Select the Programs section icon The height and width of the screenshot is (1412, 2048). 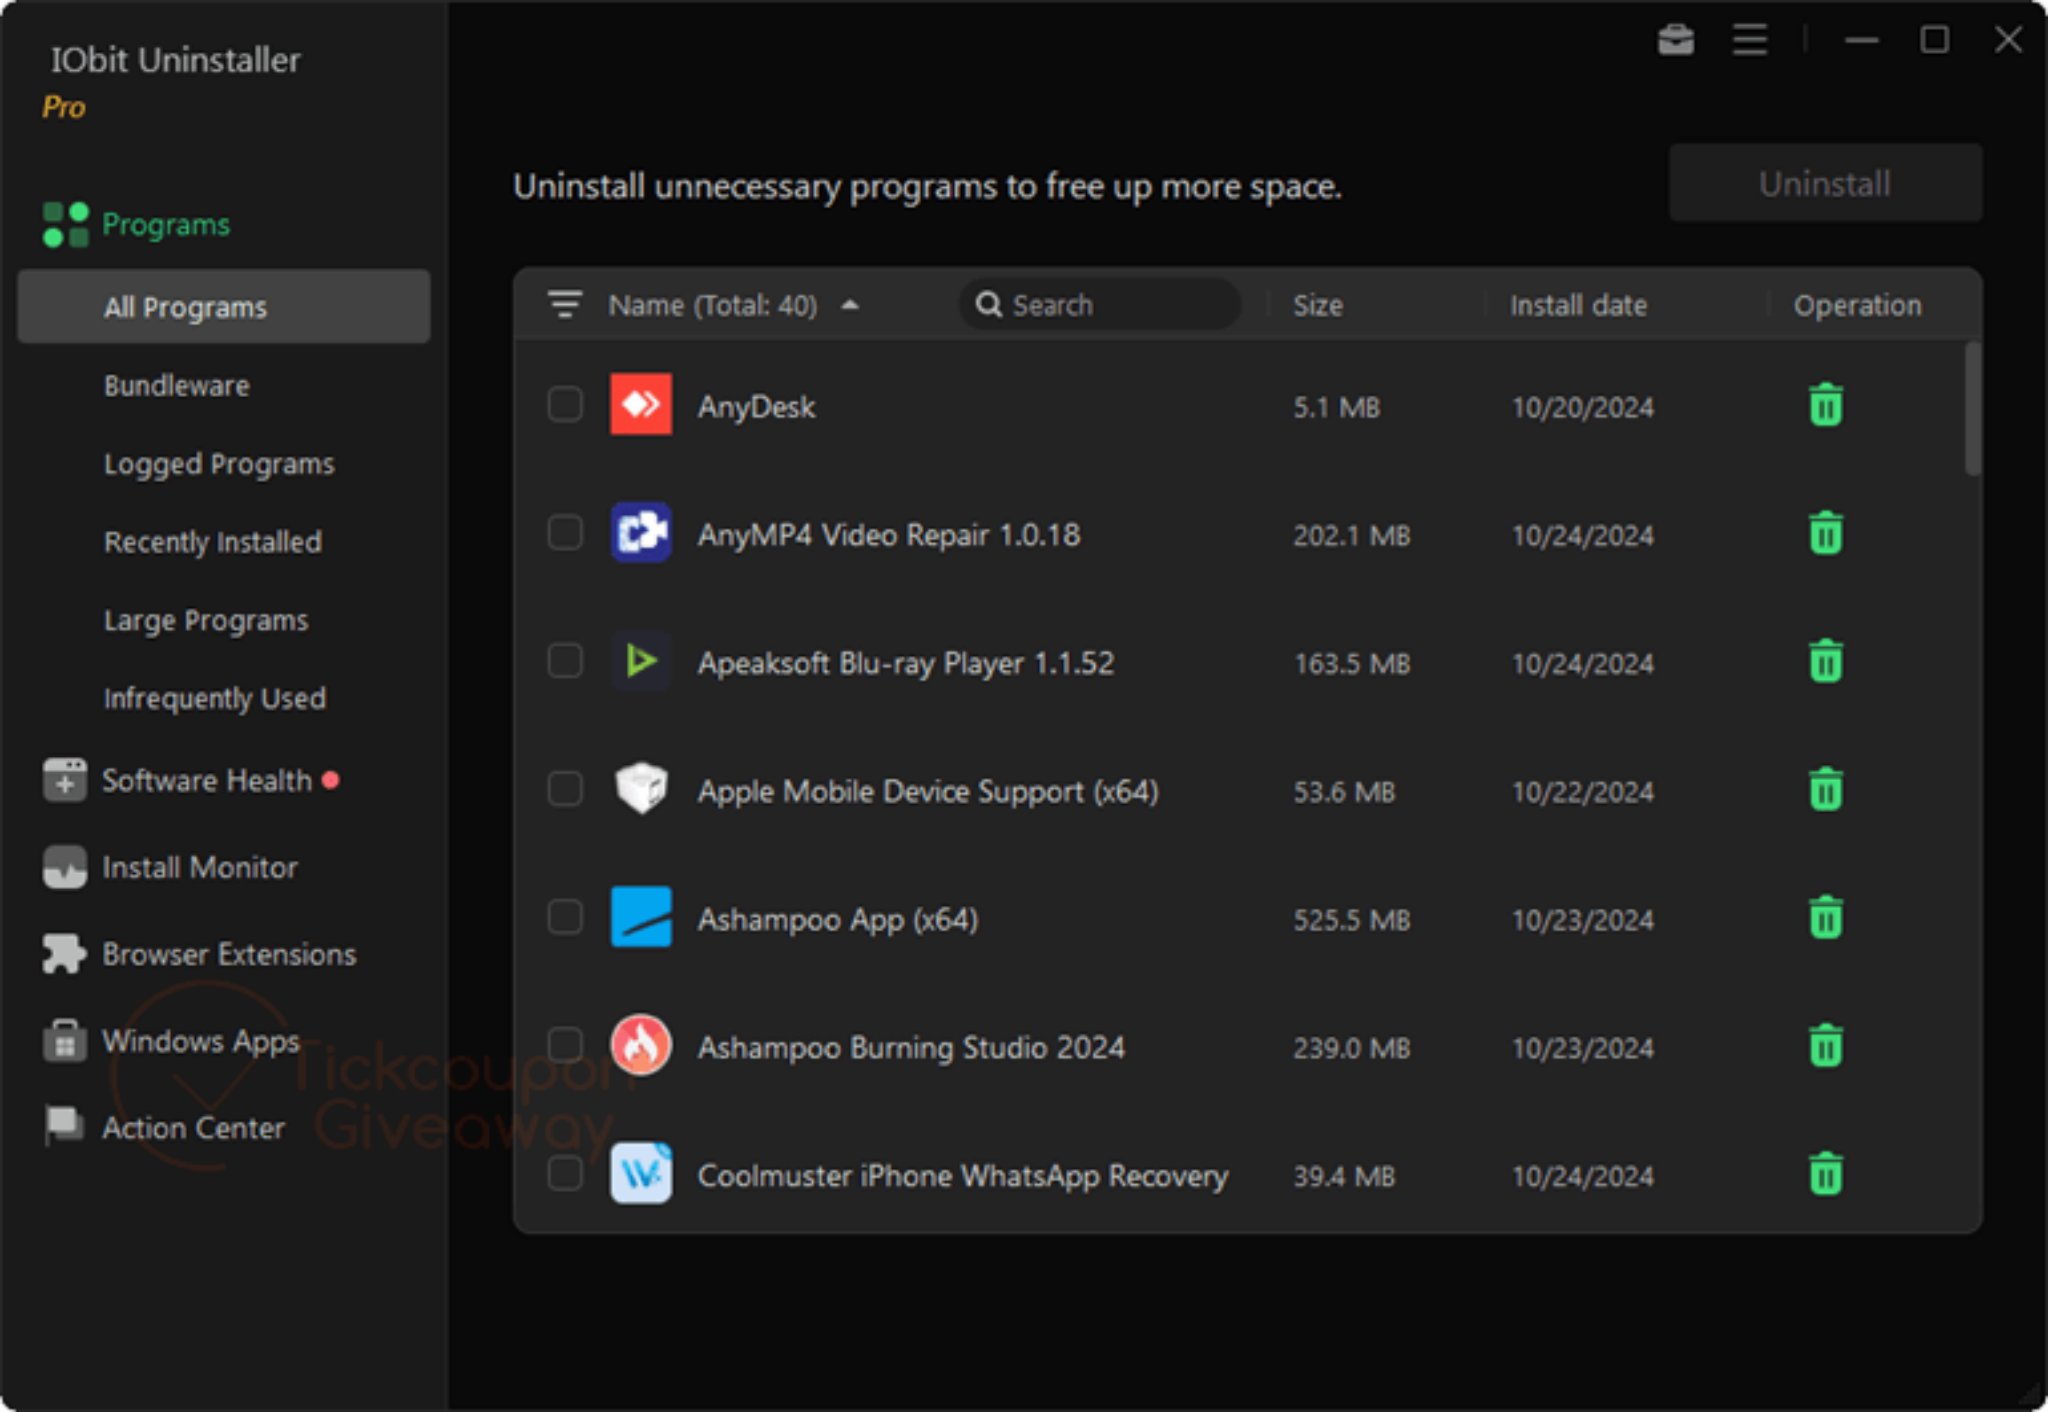click(x=64, y=223)
